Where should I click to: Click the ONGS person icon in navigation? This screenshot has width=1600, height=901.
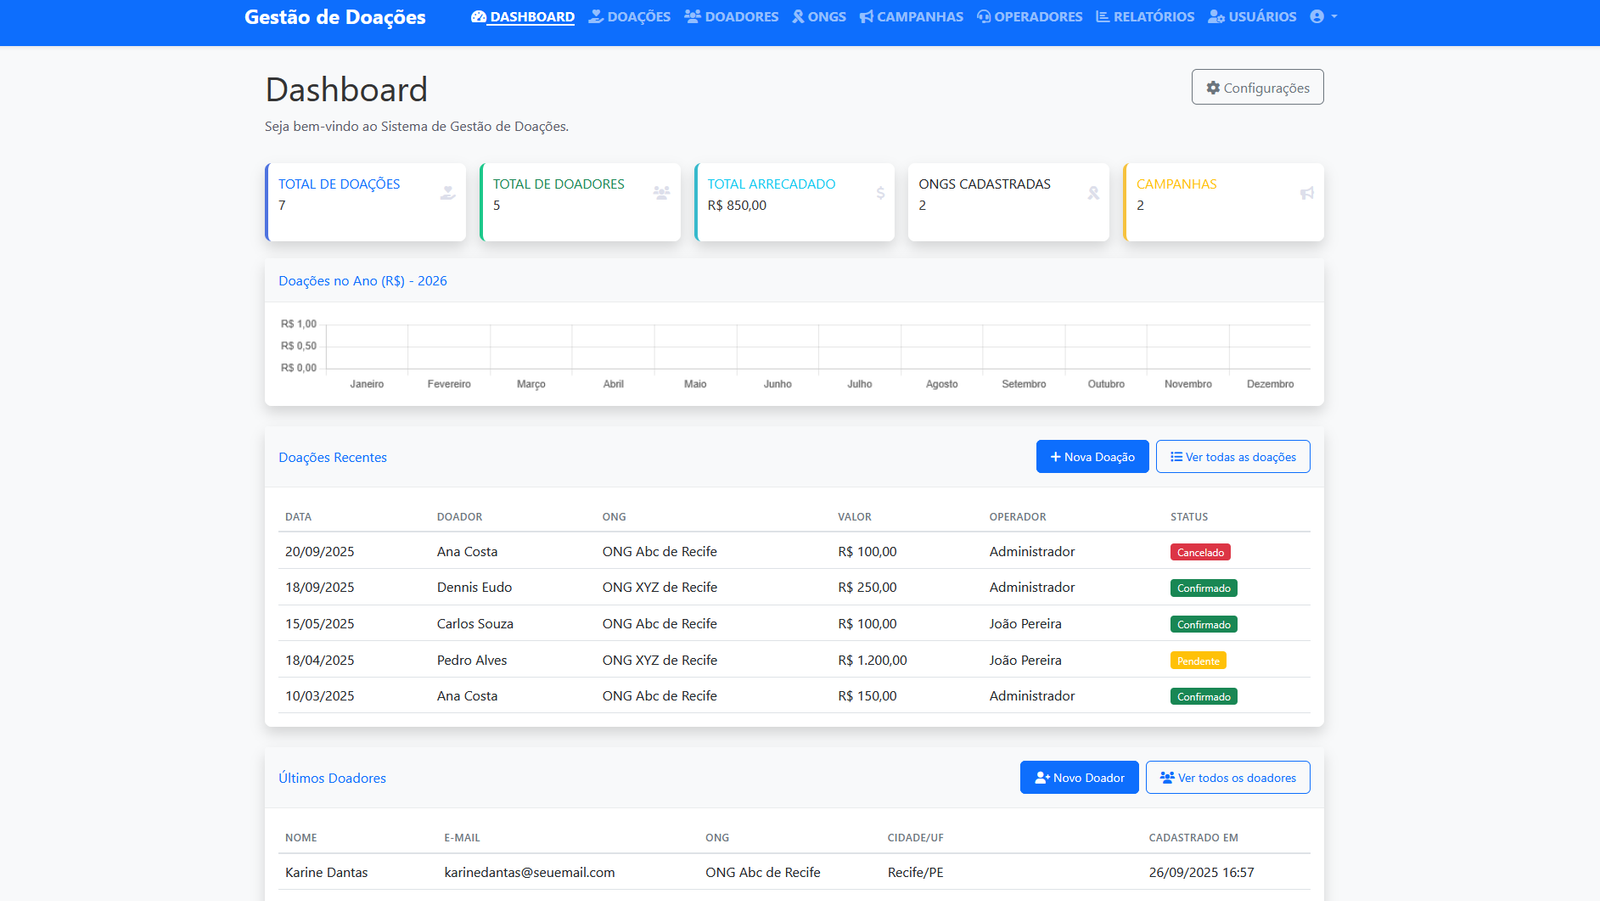click(797, 16)
